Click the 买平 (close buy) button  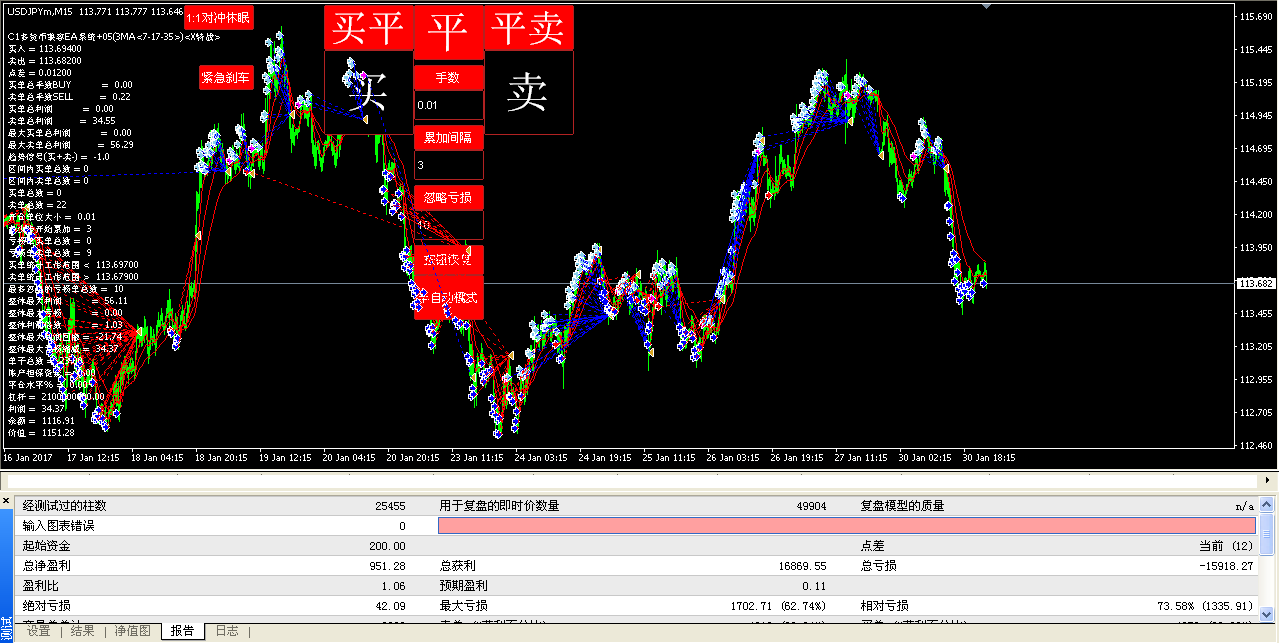368,29
